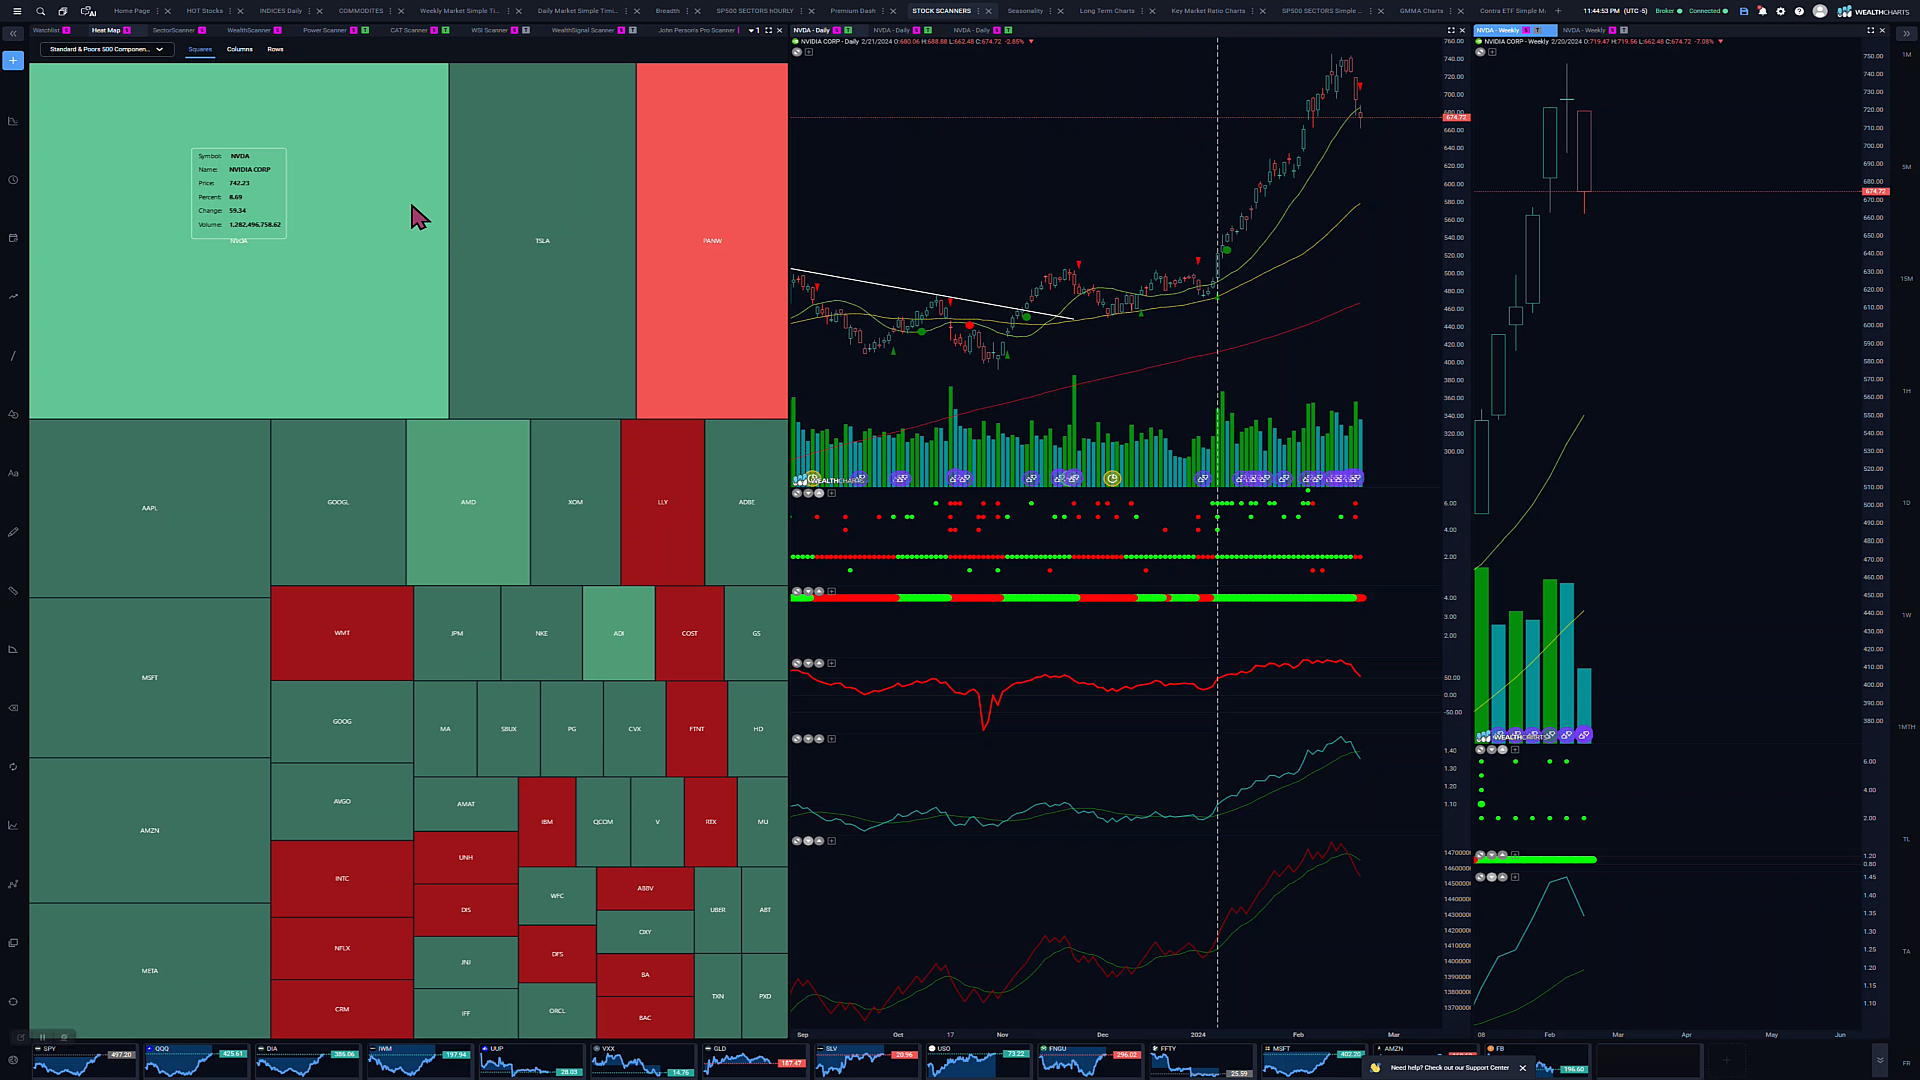Open the hamburger main menu
This screenshot has width=1920, height=1080.
point(16,11)
